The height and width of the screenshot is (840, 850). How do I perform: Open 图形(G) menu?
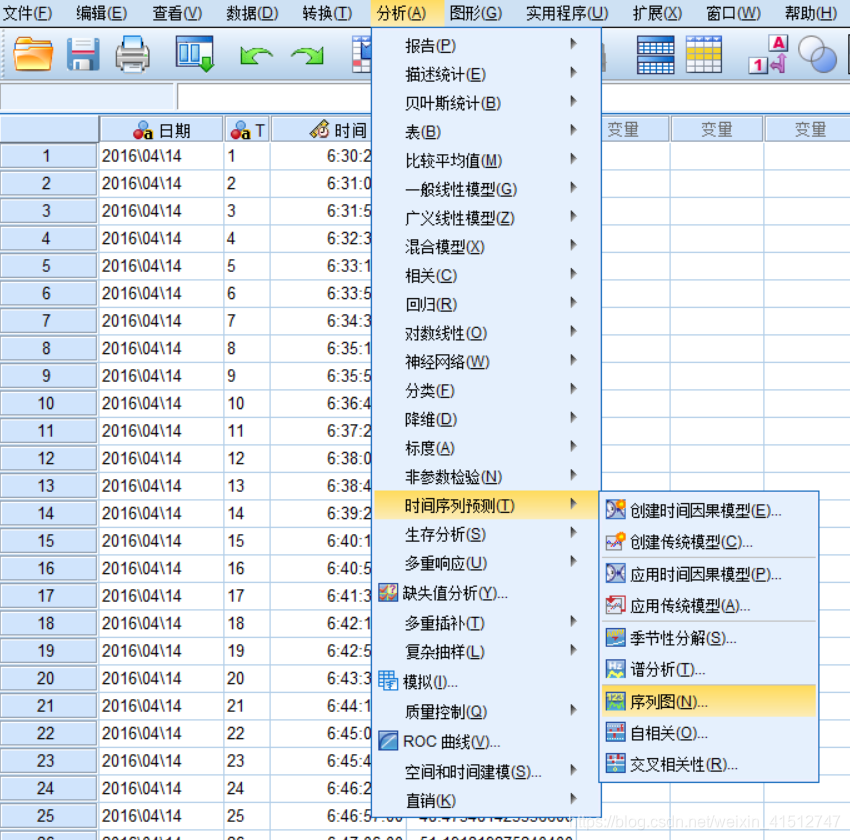pyautogui.click(x=475, y=12)
